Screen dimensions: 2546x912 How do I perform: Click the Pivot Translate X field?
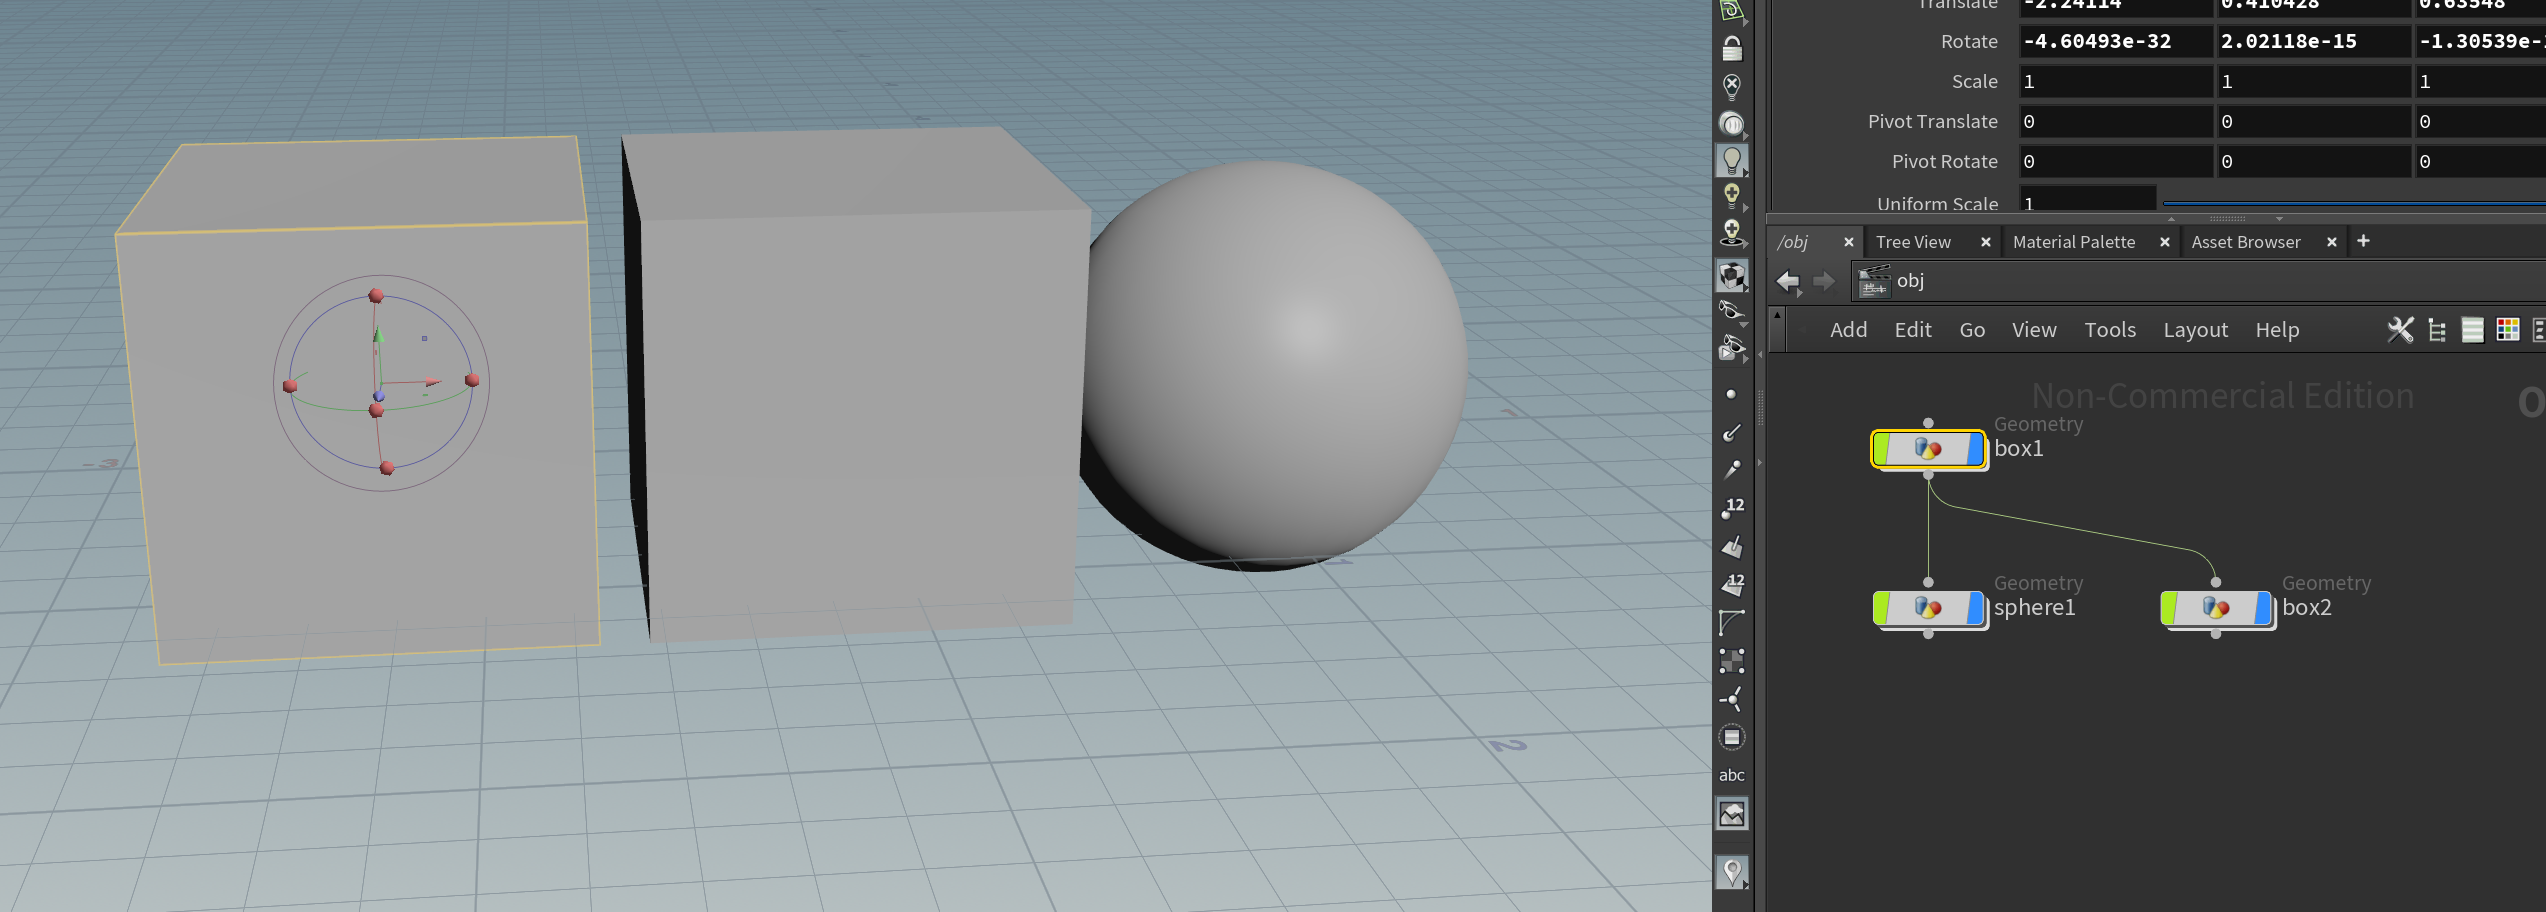pyautogui.click(x=2115, y=121)
